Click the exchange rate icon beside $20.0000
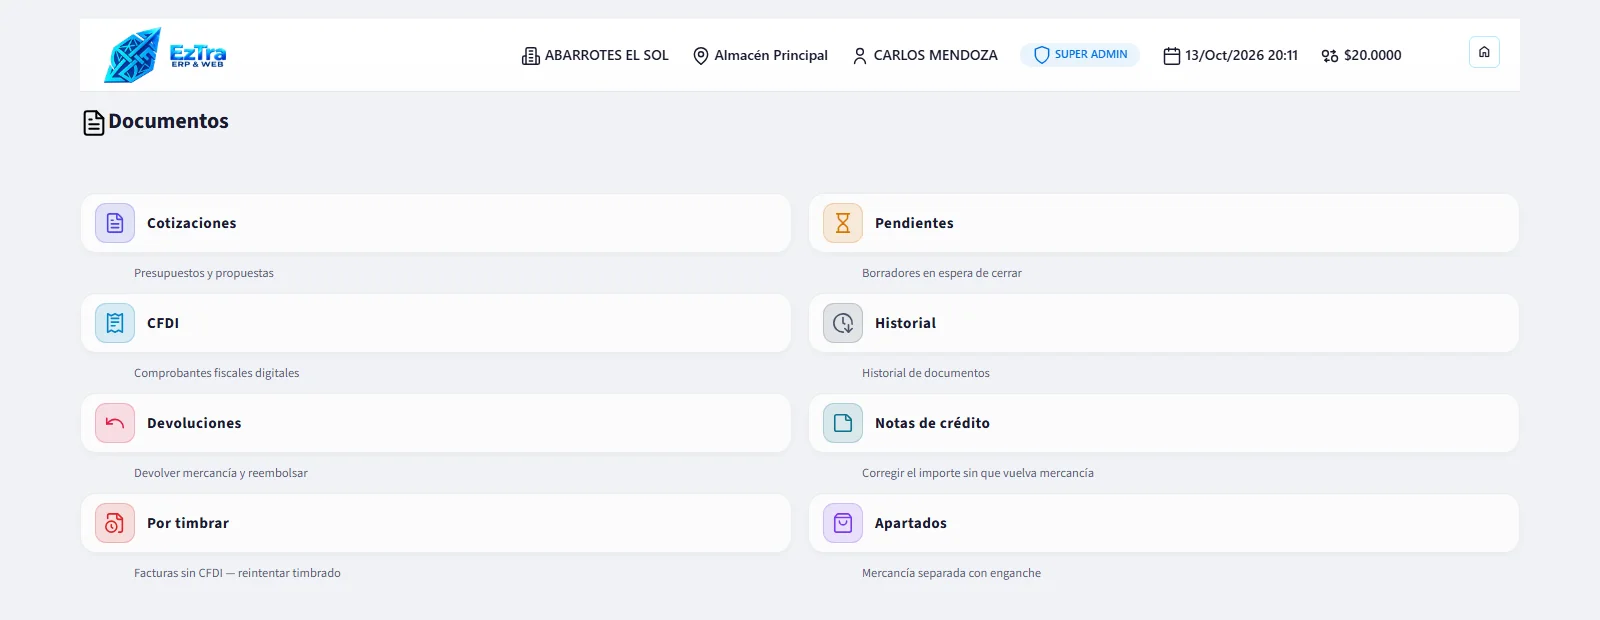The width and height of the screenshot is (1600, 620). (1330, 56)
